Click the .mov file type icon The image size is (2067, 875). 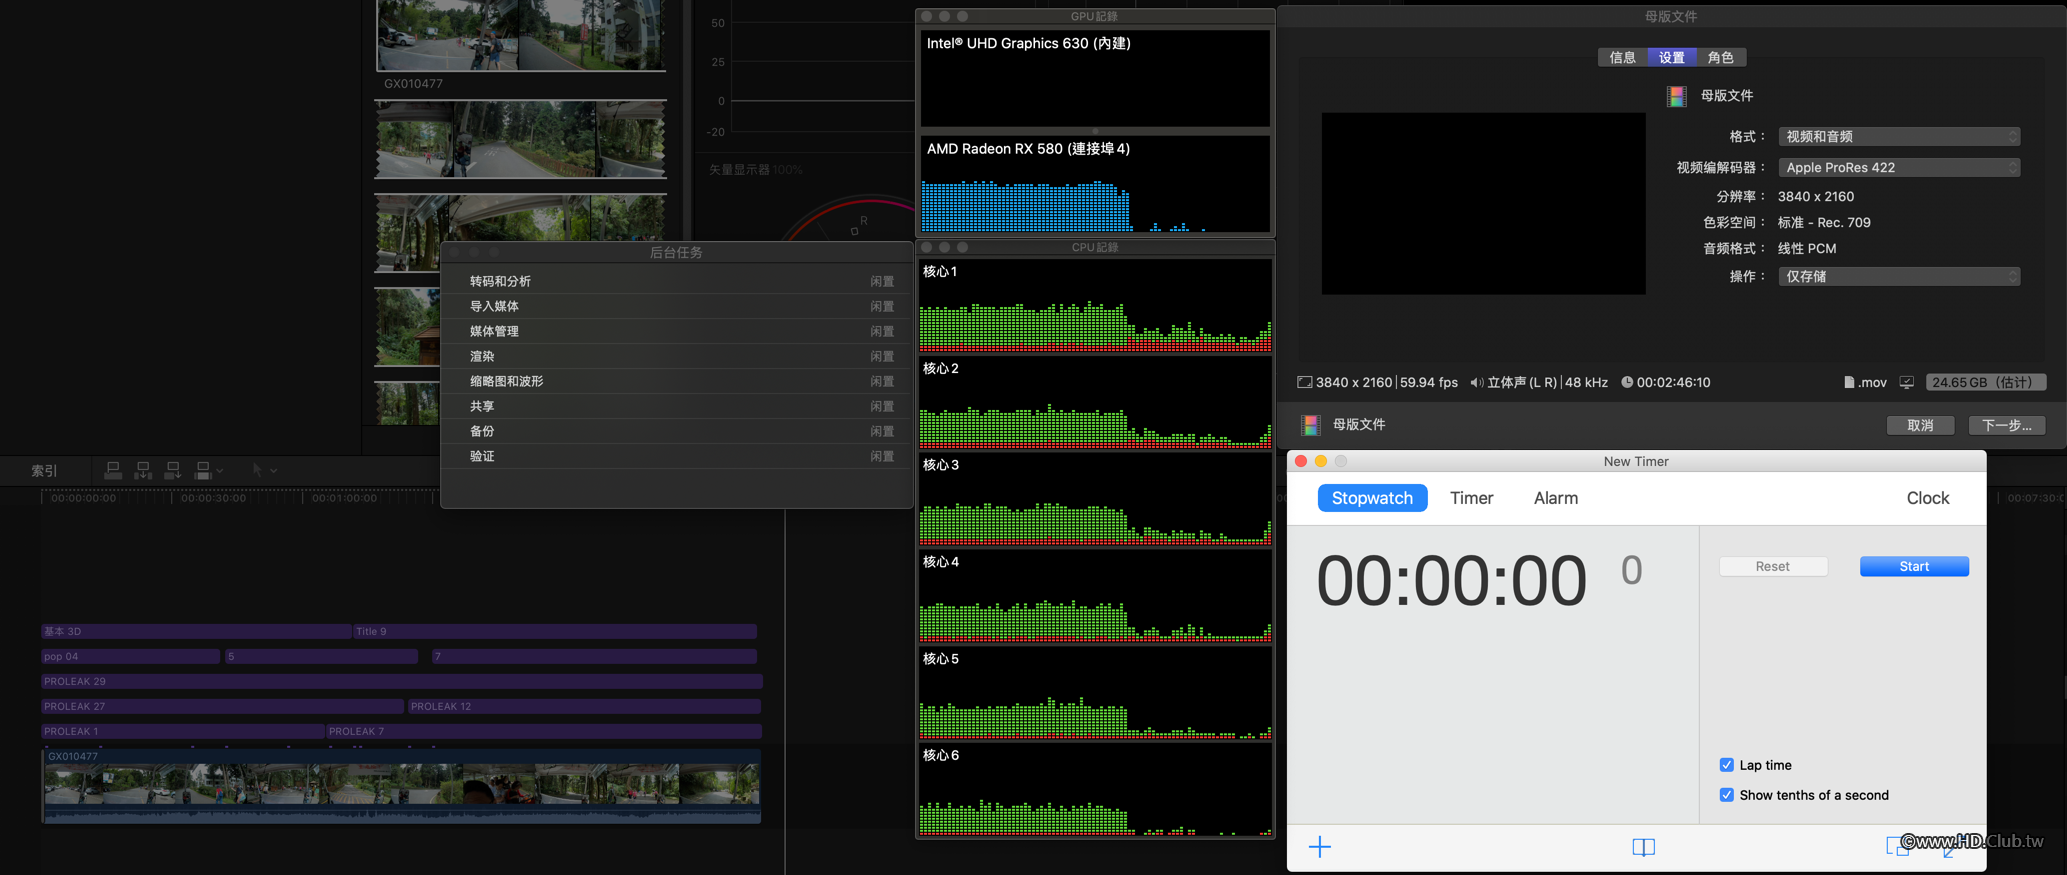pyautogui.click(x=1849, y=382)
